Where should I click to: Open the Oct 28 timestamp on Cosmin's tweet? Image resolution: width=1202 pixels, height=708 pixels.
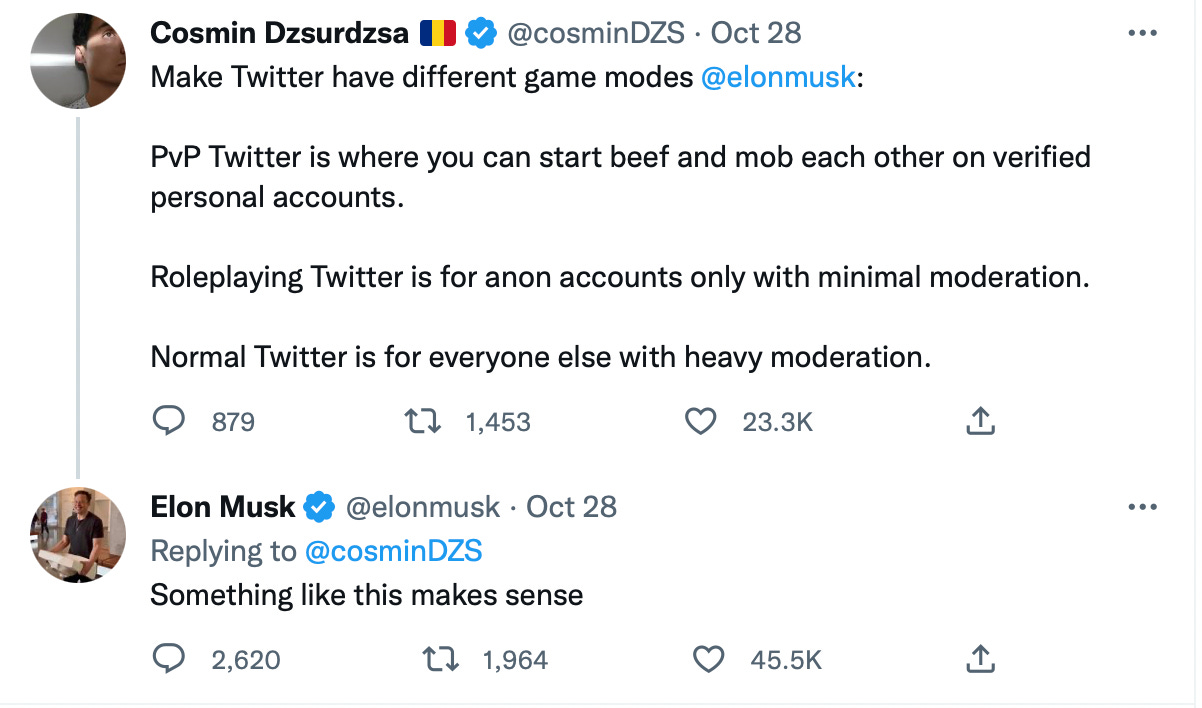756,33
